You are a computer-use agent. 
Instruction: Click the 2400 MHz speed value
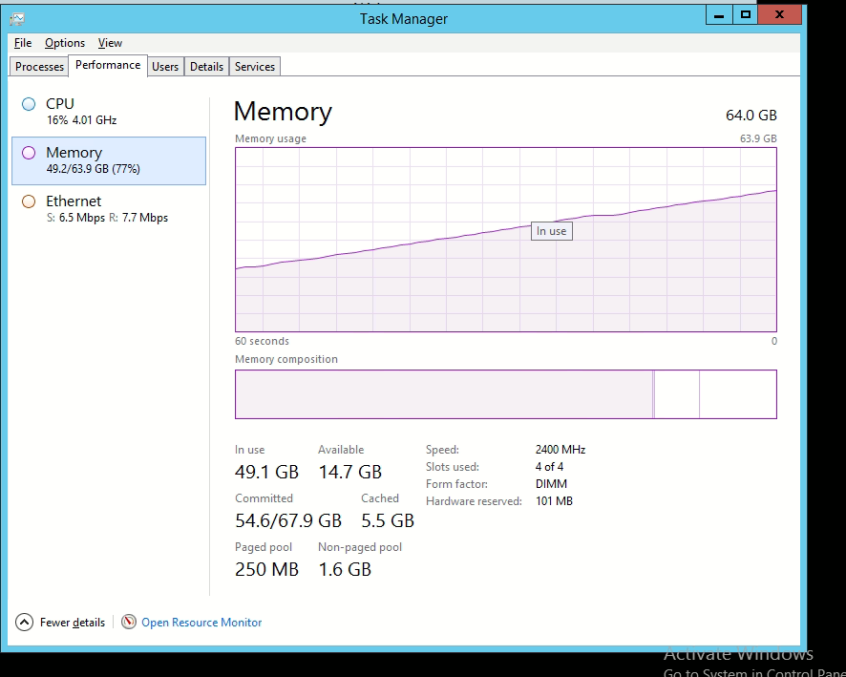[560, 449]
